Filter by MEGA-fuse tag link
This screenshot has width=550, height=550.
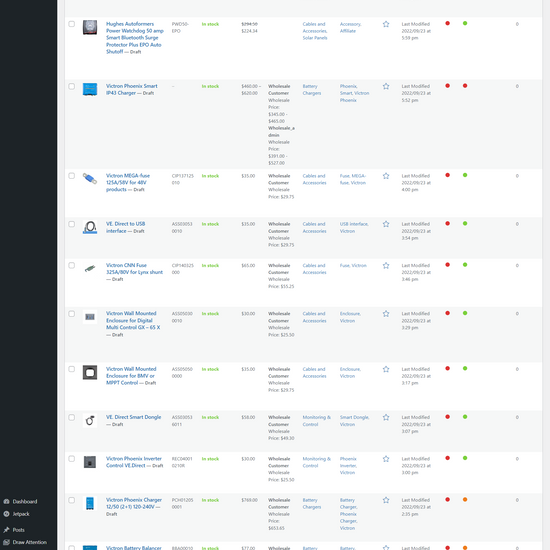353,179
